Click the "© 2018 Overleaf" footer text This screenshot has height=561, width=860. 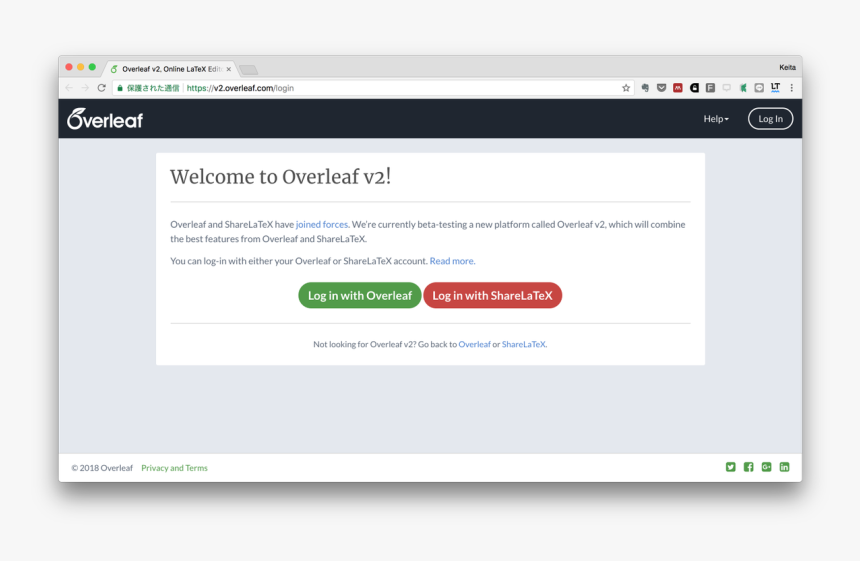(x=102, y=468)
